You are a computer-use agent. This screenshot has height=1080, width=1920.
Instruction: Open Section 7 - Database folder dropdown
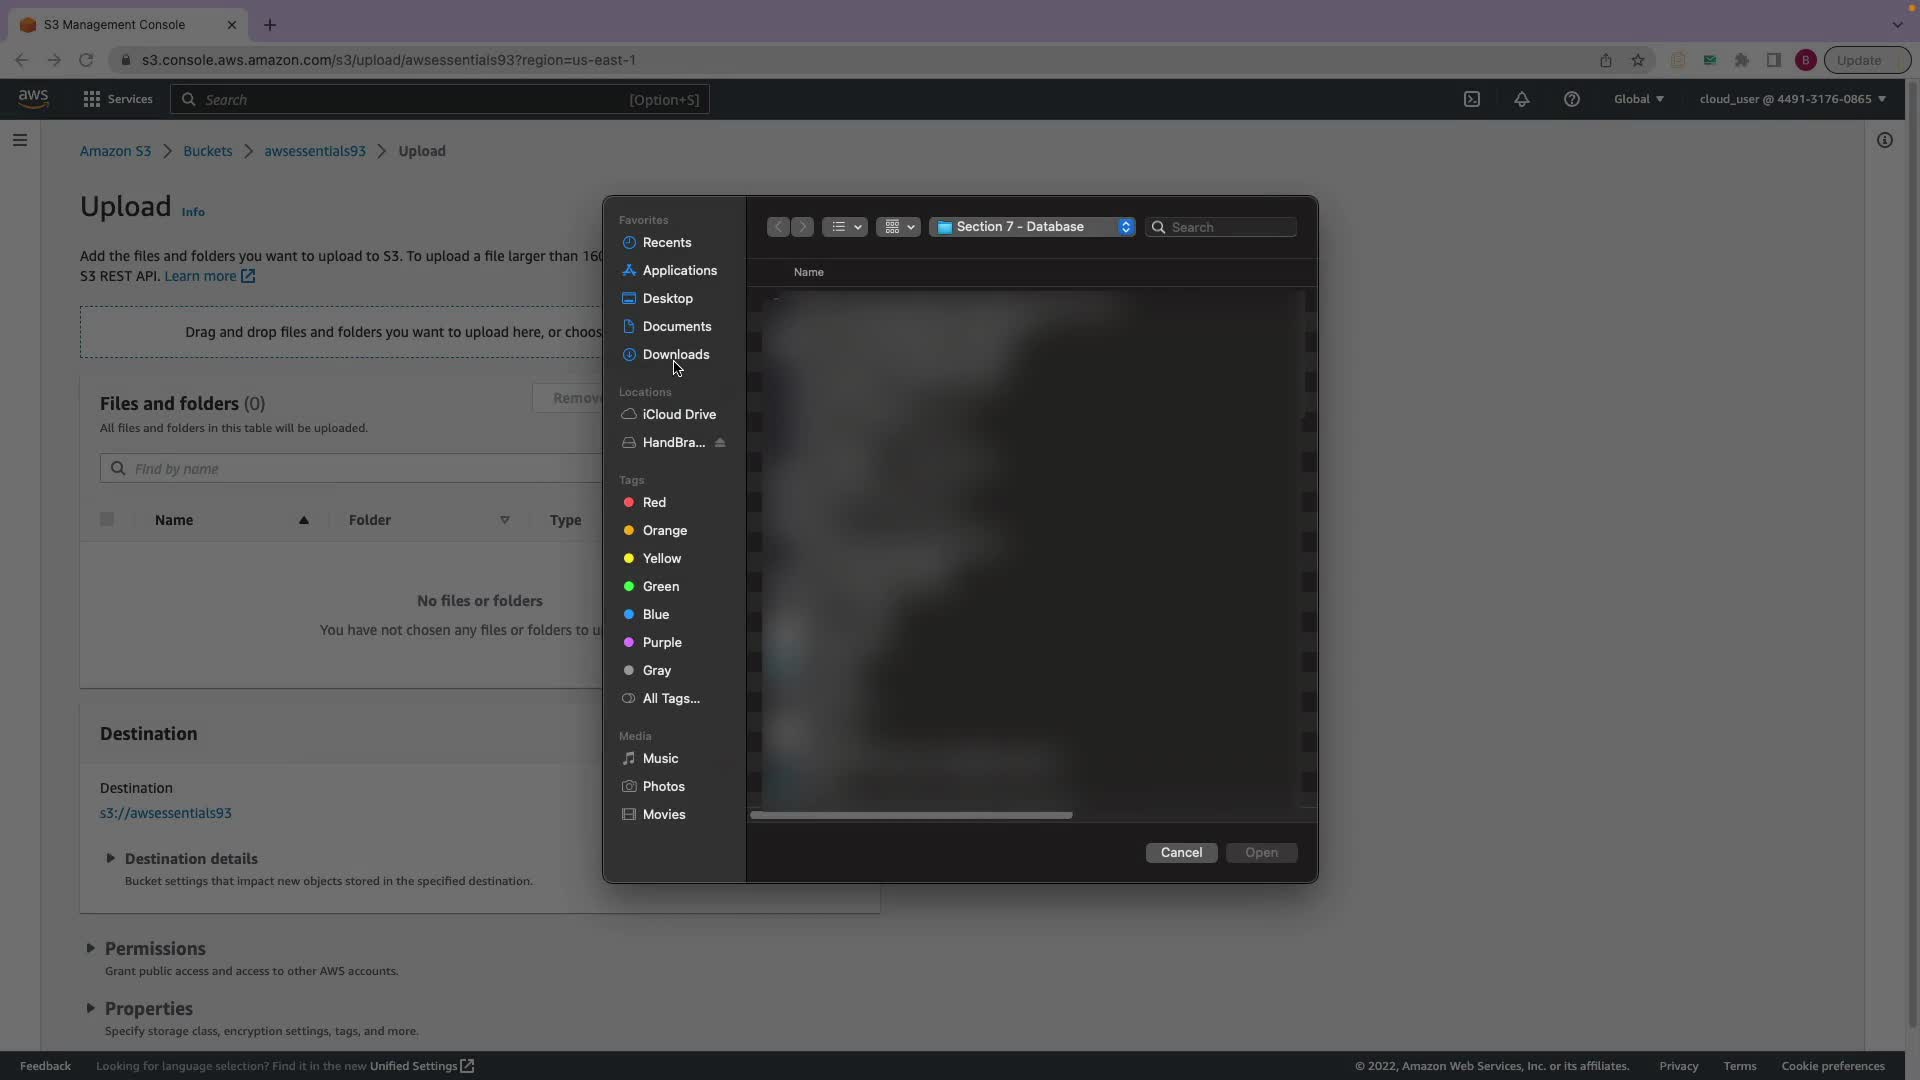pyautogui.click(x=1032, y=227)
